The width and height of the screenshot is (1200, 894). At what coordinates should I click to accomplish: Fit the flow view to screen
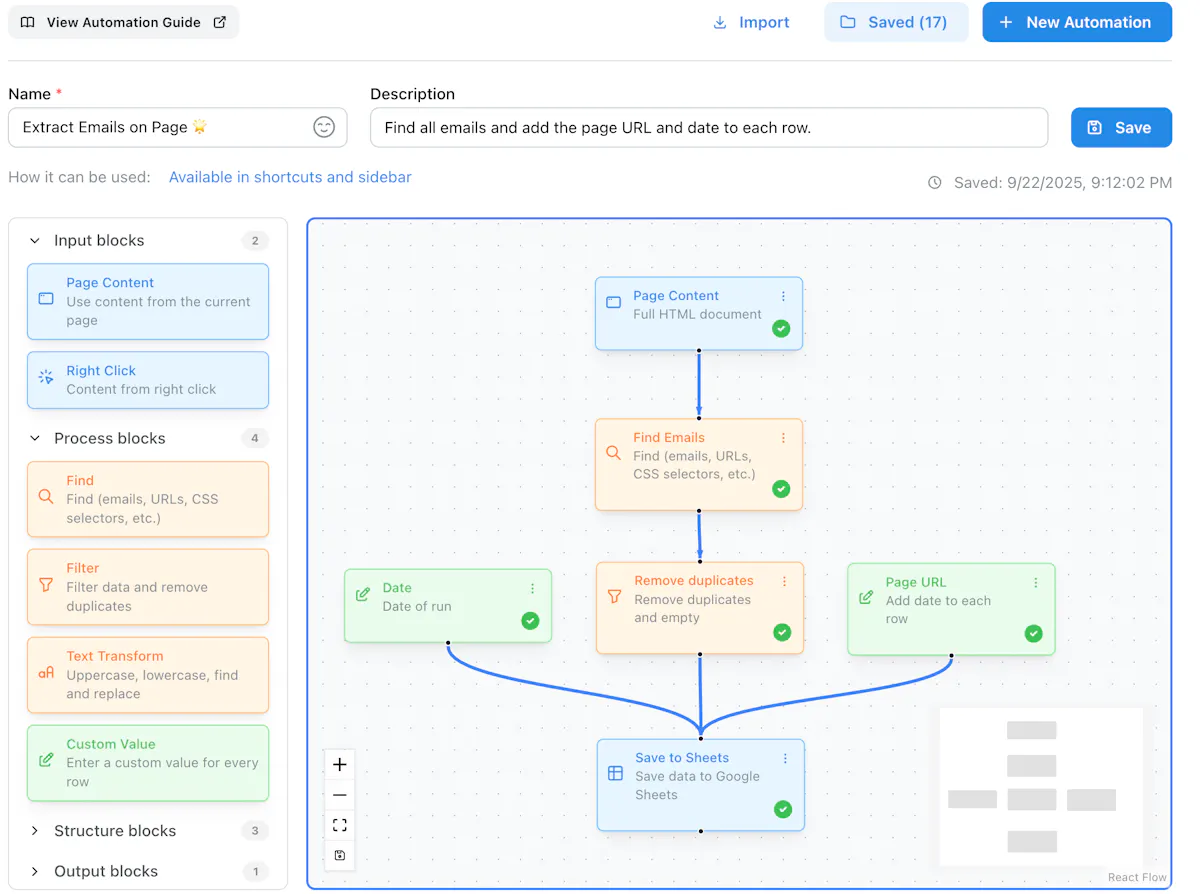point(340,825)
